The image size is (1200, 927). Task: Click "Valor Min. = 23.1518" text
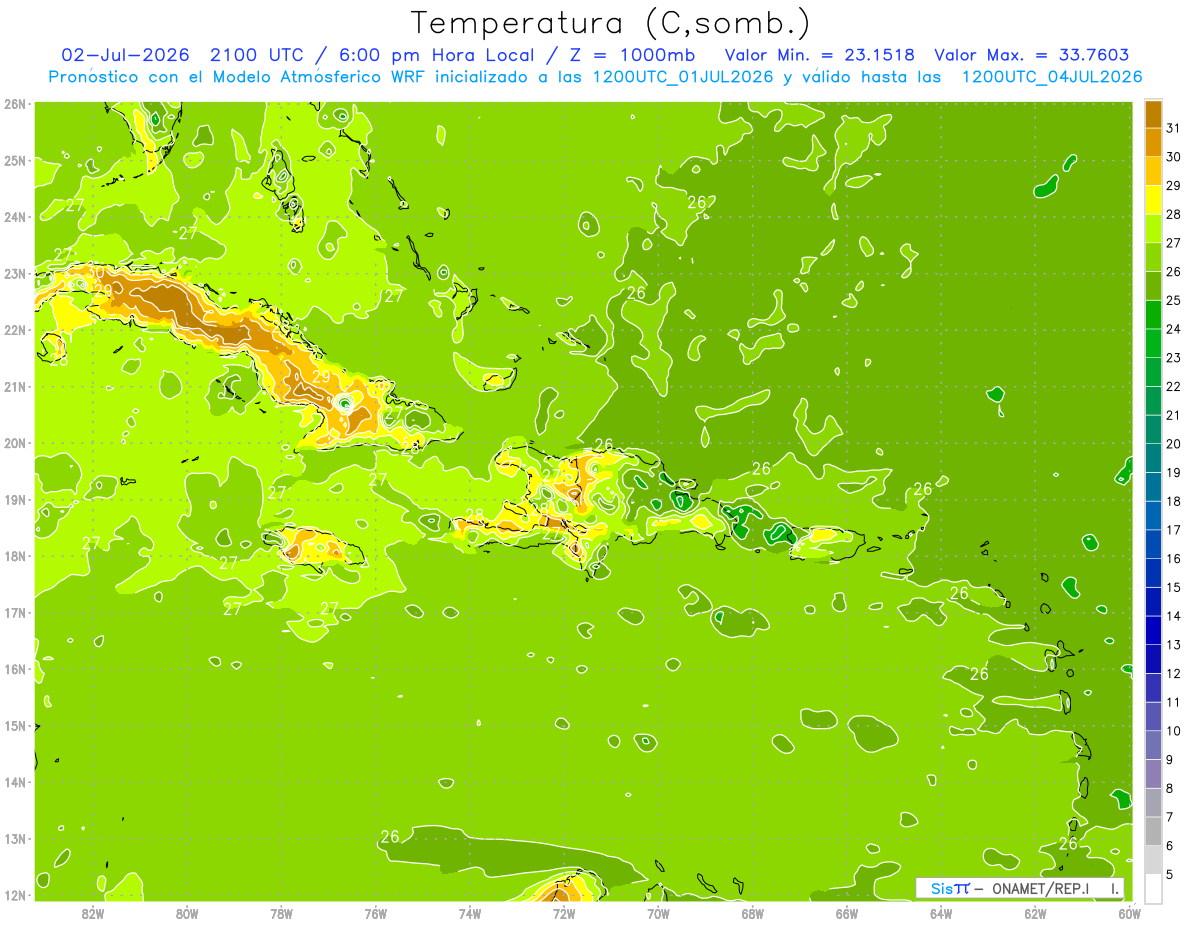click(x=820, y=55)
